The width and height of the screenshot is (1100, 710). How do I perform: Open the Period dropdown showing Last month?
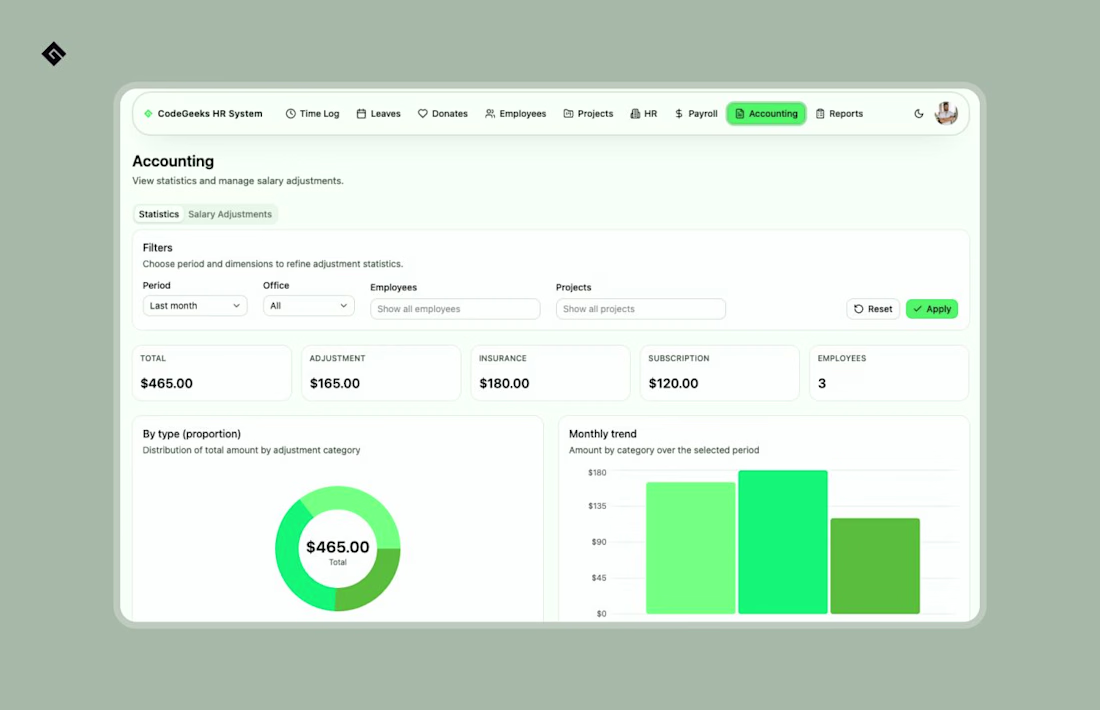point(195,306)
